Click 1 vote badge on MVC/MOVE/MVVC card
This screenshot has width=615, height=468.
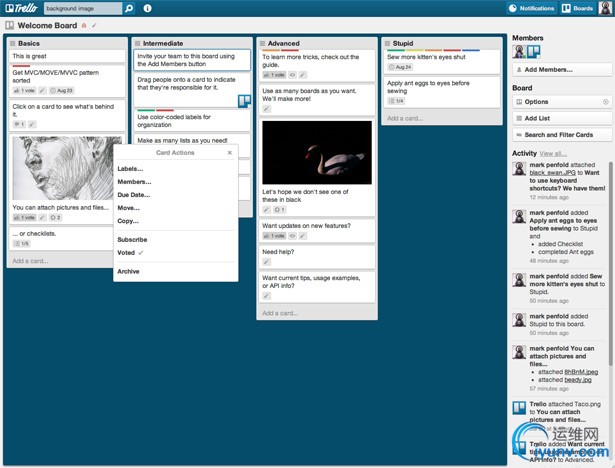24,91
